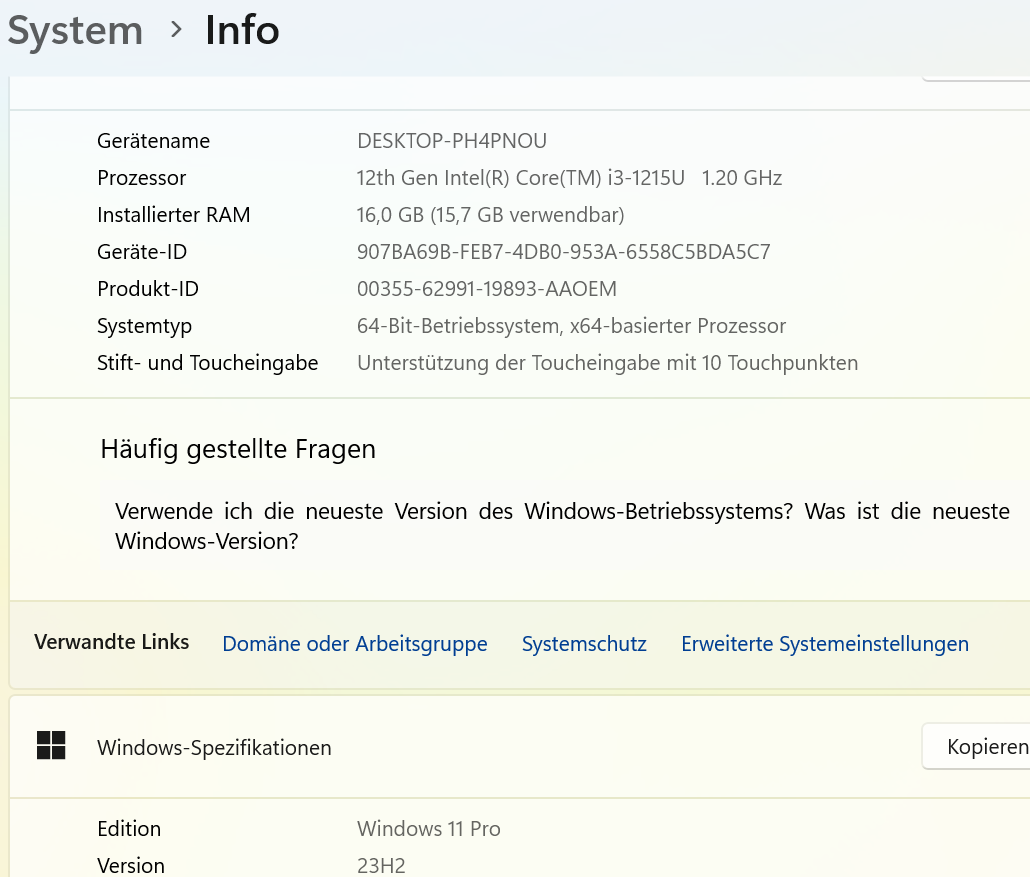Select the Windows 11 Pro edition value
The image size is (1030, 877).
pos(429,829)
